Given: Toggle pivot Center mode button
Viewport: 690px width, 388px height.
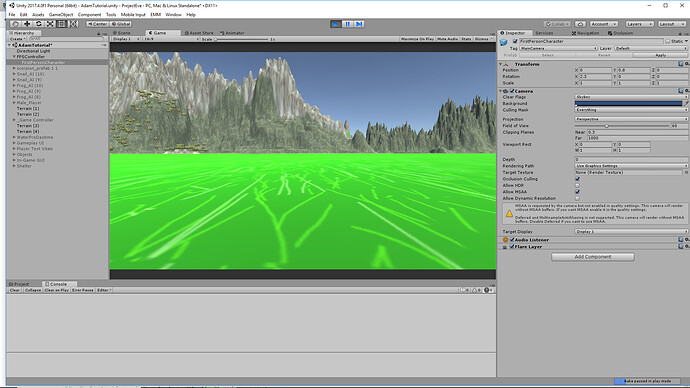Looking at the screenshot, I should click(97, 24).
